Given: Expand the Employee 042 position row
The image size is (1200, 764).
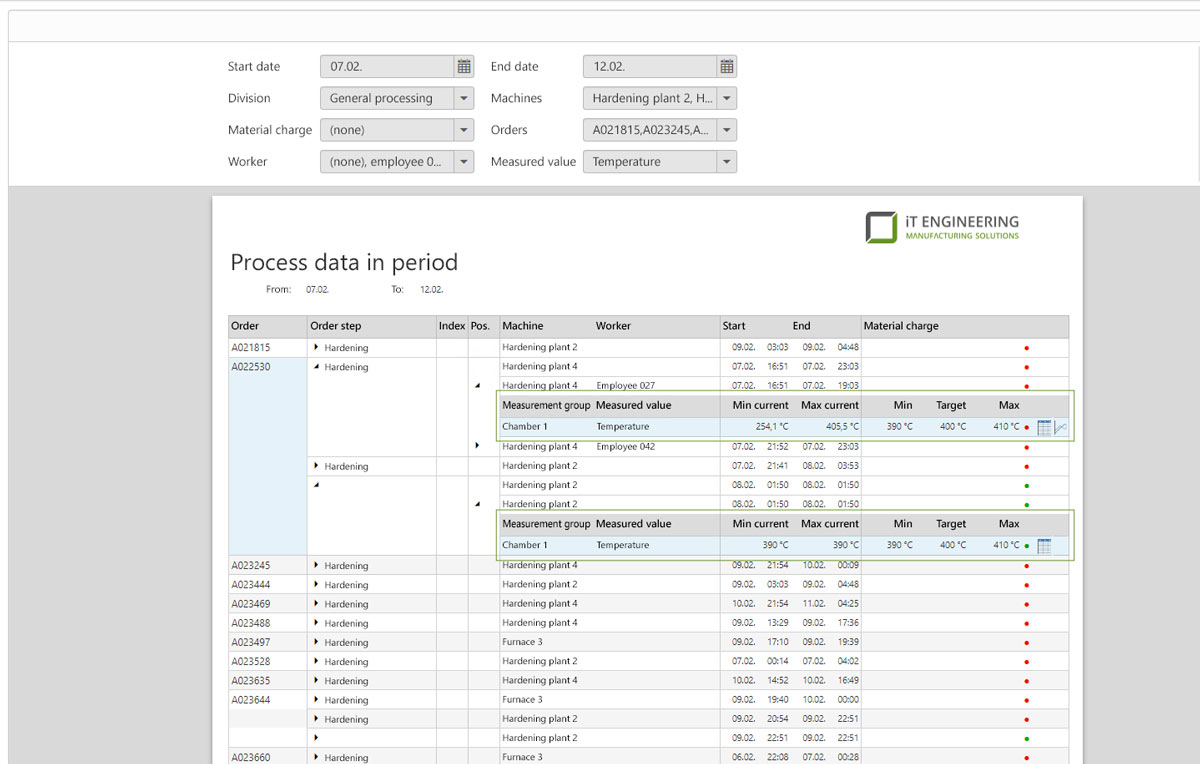Looking at the screenshot, I should [x=477, y=446].
